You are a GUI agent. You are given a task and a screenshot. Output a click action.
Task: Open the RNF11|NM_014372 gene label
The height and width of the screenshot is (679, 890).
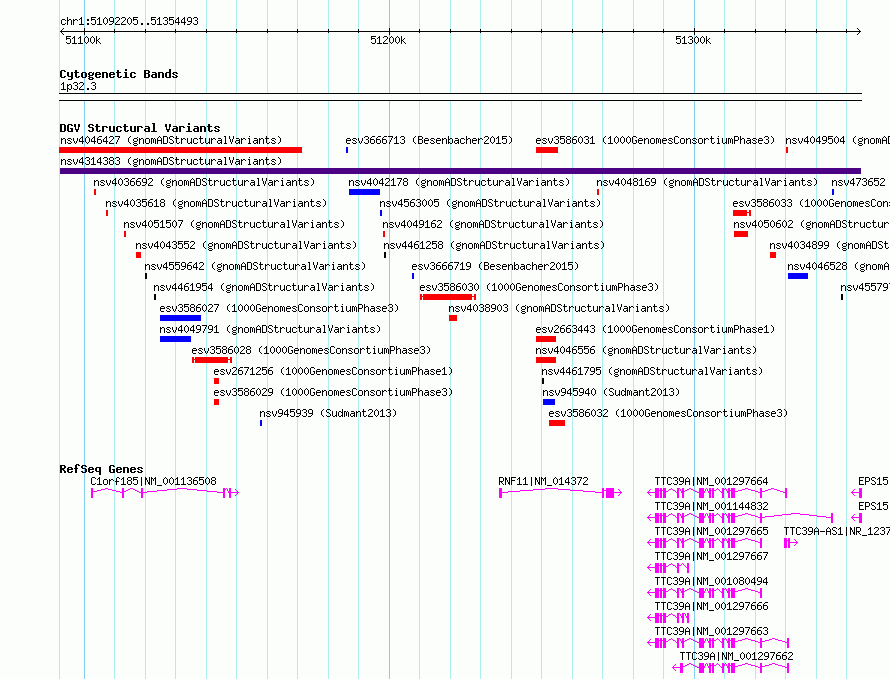[543, 481]
